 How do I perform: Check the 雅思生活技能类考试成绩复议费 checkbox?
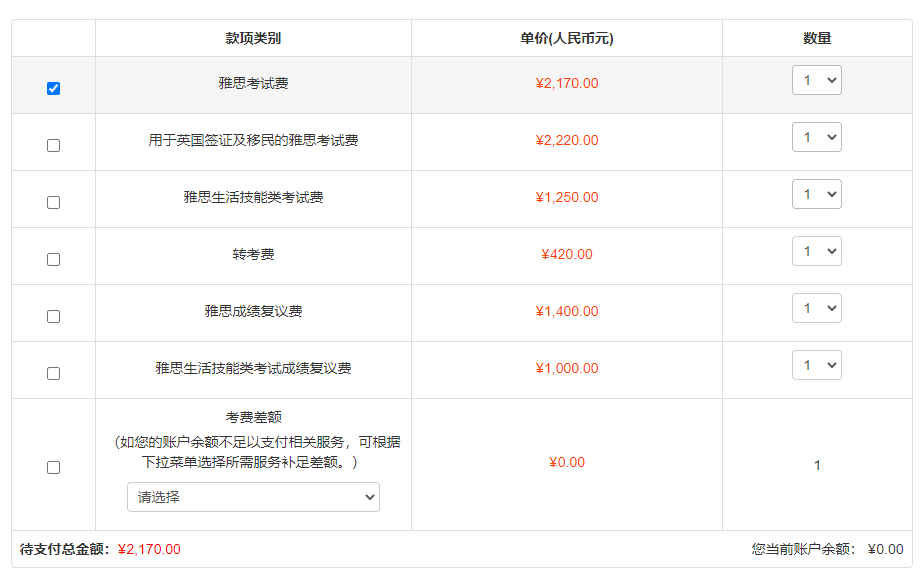pos(53,373)
